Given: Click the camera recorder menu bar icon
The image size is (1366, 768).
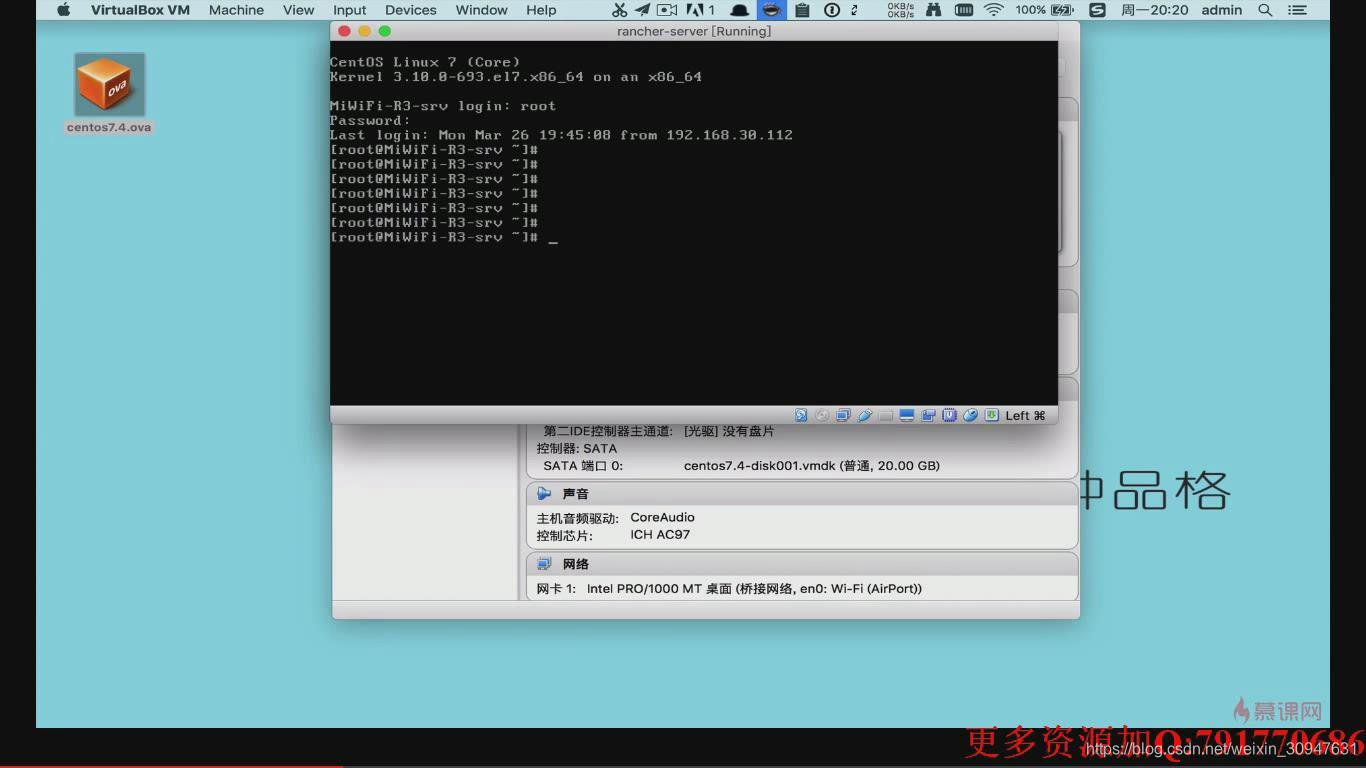Looking at the screenshot, I should pyautogui.click(x=667, y=10).
